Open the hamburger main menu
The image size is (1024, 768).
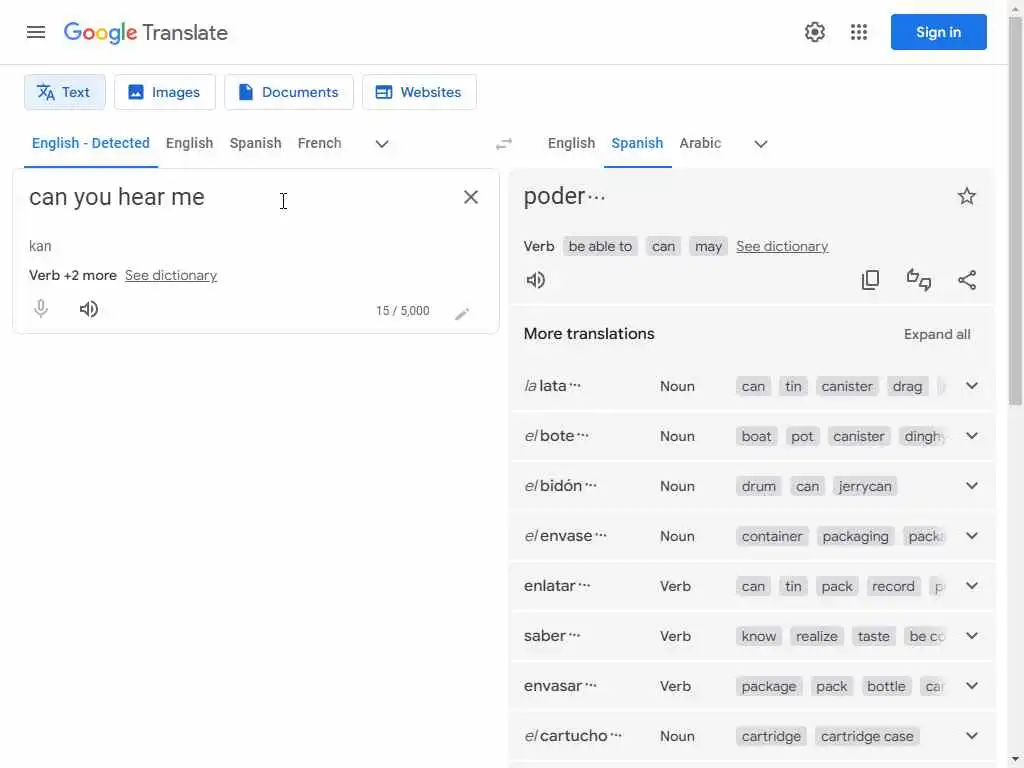coord(36,32)
